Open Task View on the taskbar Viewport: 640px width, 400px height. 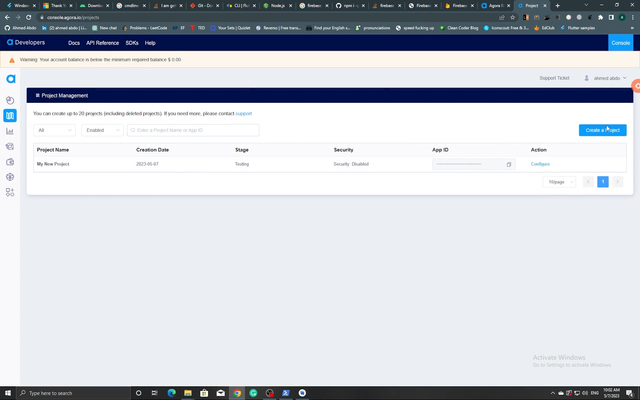click(x=154, y=393)
